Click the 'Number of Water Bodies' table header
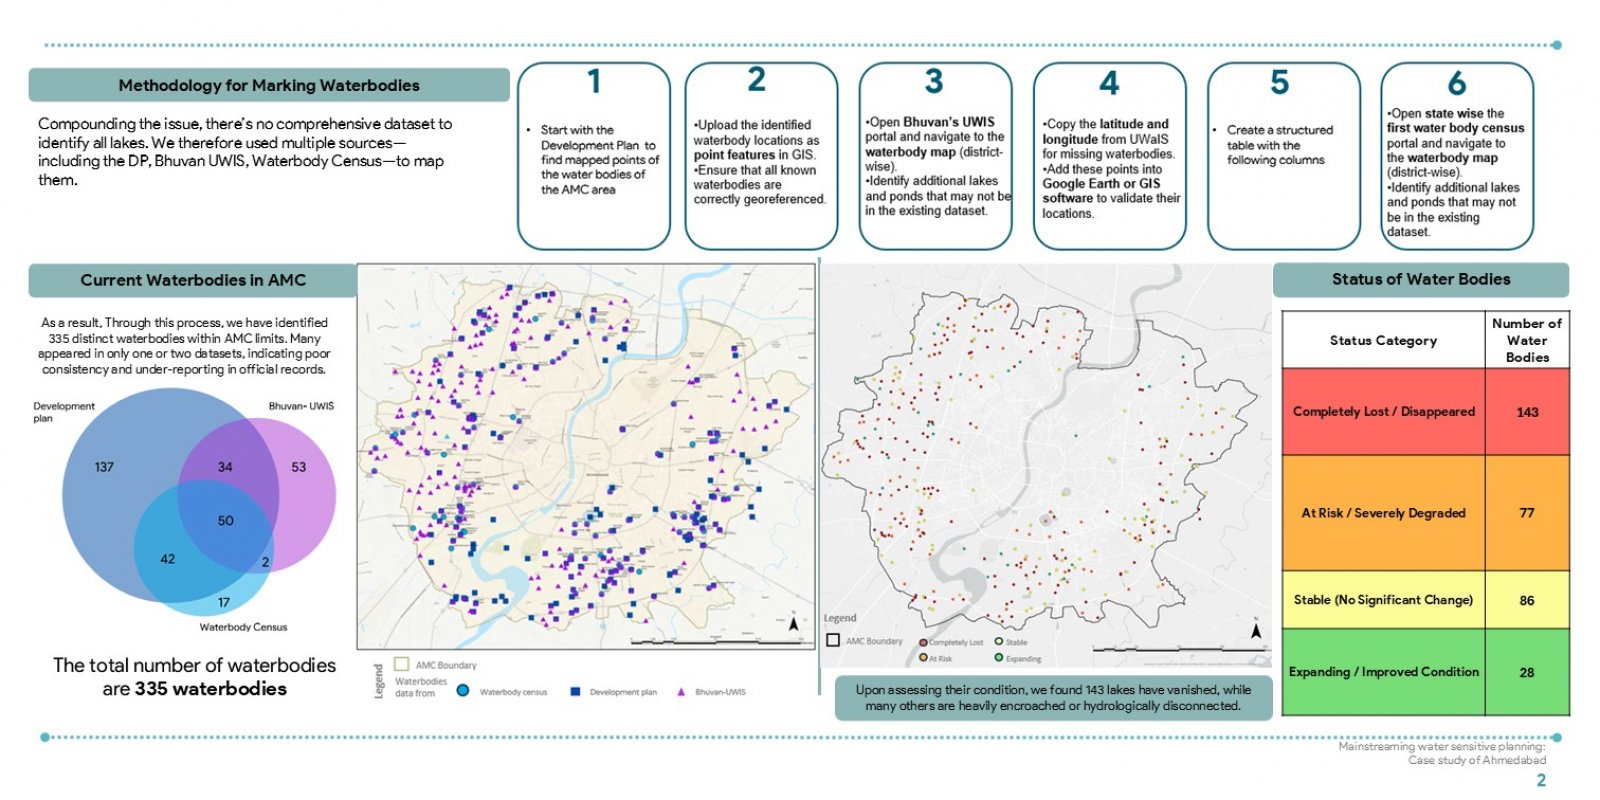Screen dimensions: 1600x800 (x=1527, y=340)
